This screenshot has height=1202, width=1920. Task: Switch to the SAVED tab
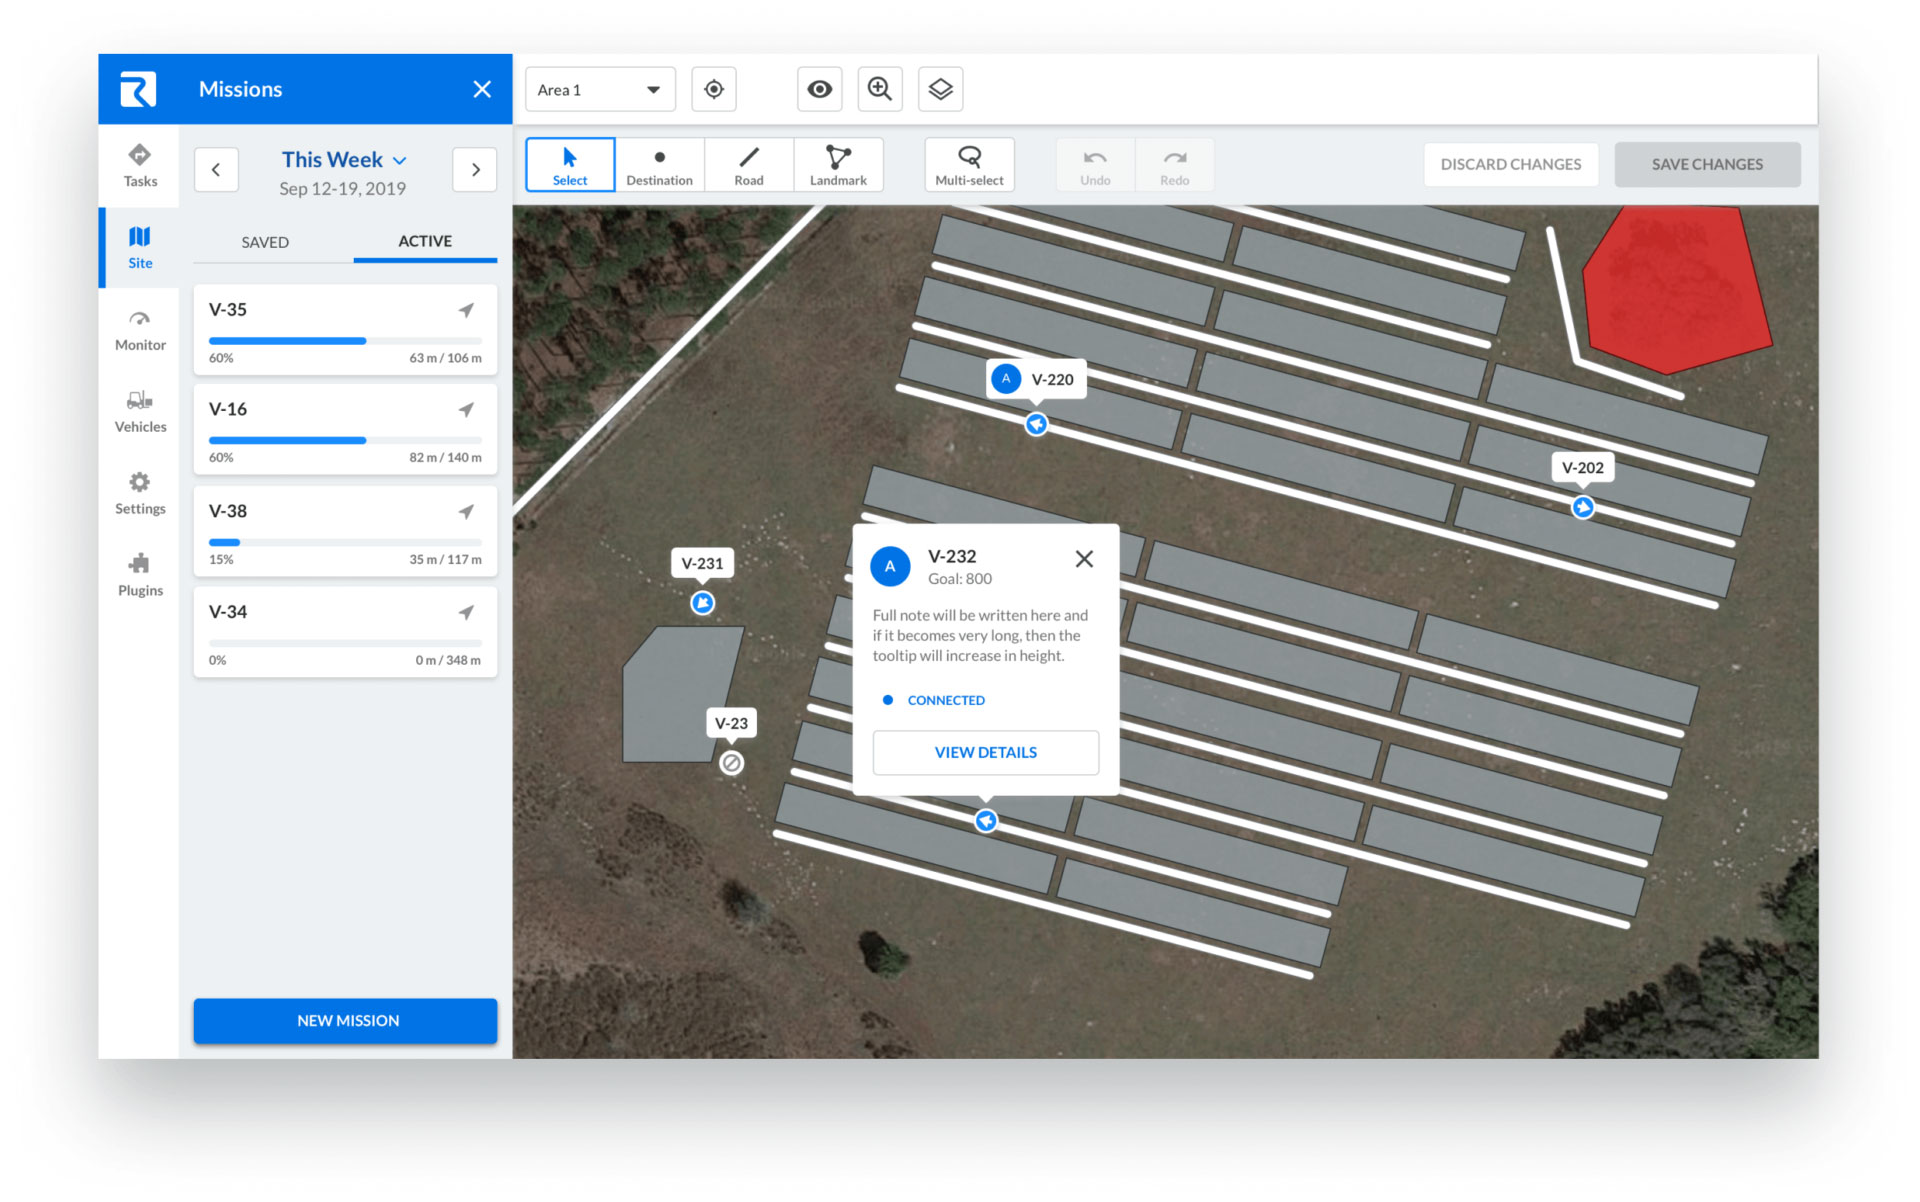[x=265, y=242]
